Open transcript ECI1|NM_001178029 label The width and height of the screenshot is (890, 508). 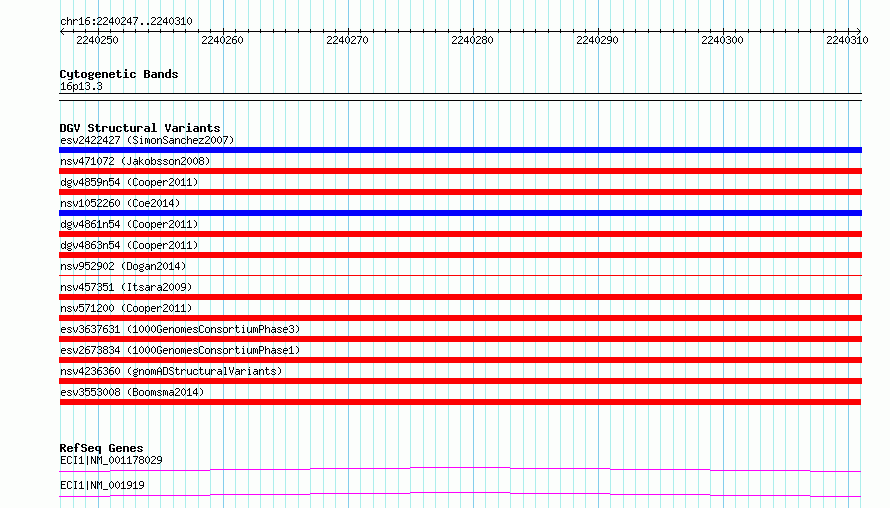point(111,460)
